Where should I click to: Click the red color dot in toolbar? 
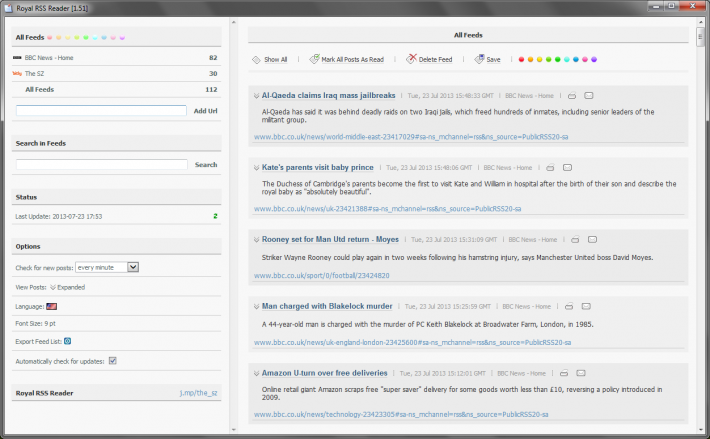pos(521,59)
